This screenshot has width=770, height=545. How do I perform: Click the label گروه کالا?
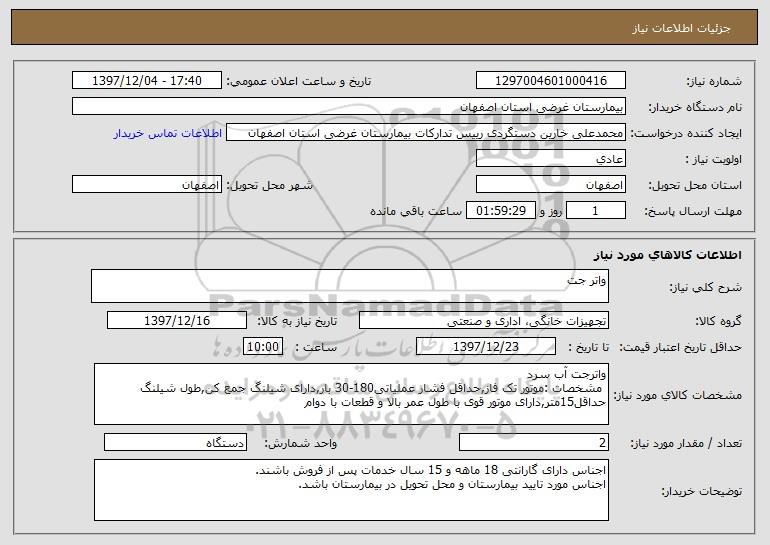[x=718, y=321]
